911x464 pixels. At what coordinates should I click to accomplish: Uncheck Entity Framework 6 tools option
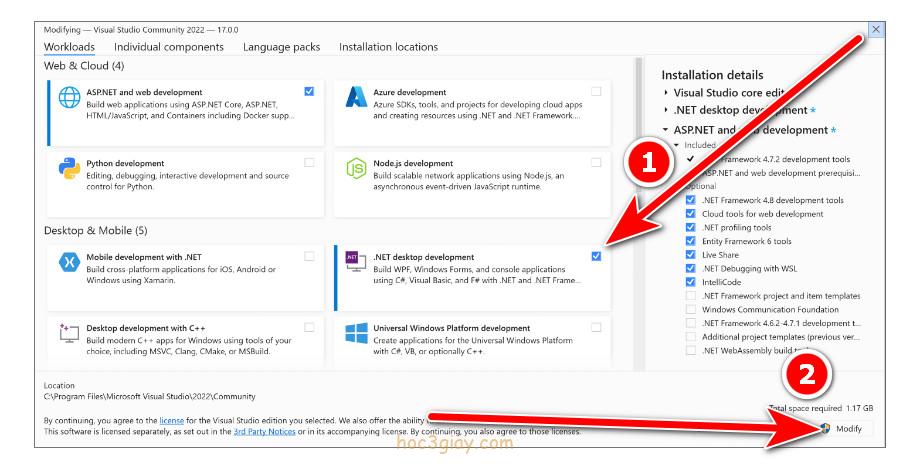[x=691, y=241]
